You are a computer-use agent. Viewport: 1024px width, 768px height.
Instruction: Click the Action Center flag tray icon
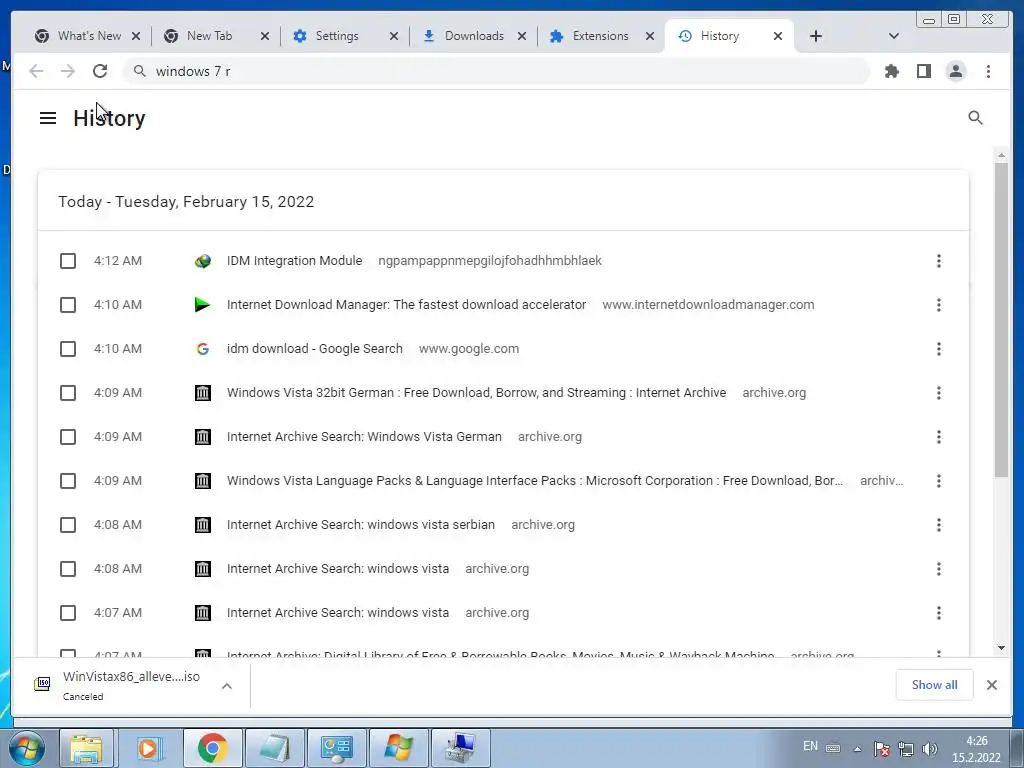pyautogui.click(x=882, y=749)
